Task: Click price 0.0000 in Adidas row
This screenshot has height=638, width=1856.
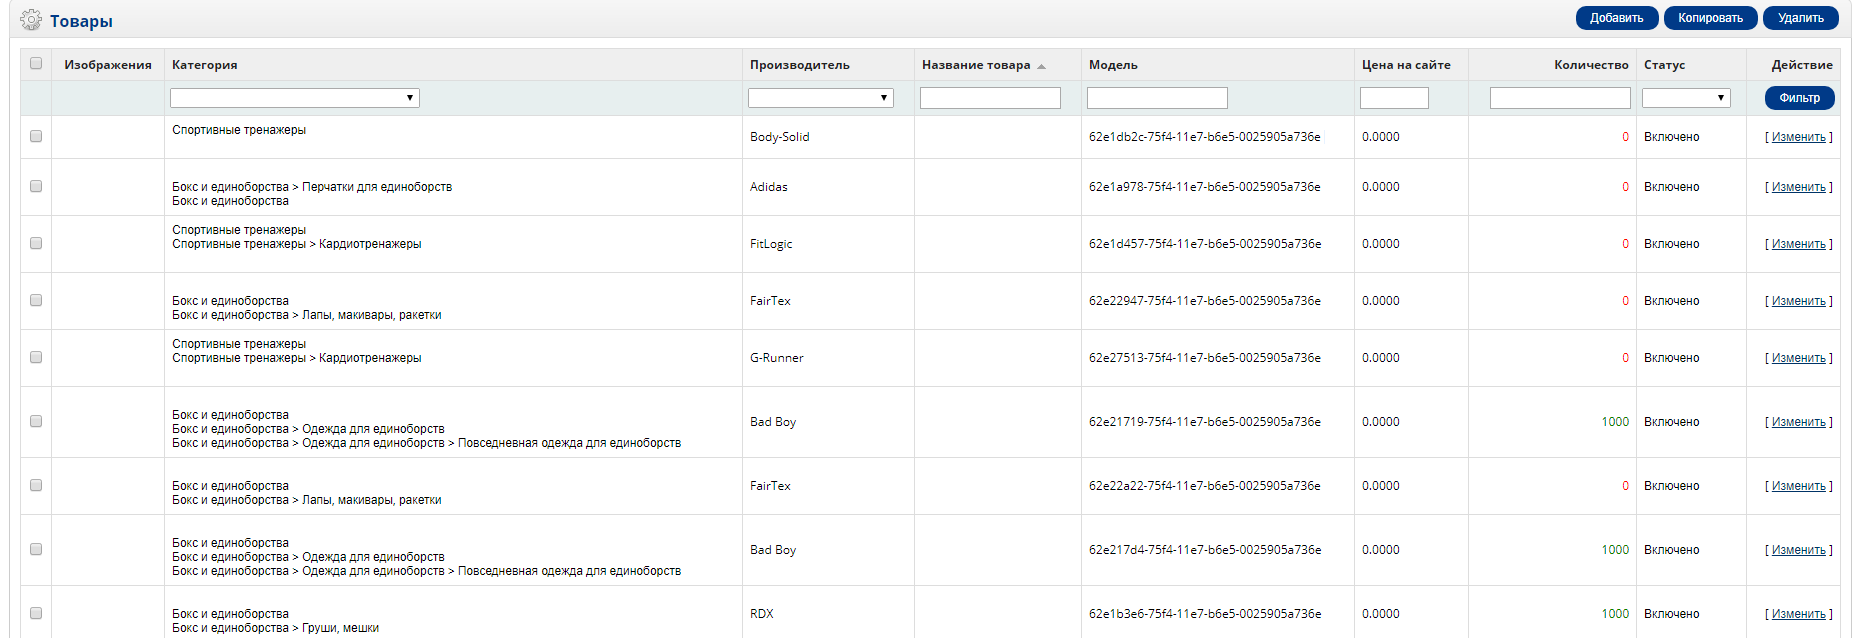Action: point(1381,187)
